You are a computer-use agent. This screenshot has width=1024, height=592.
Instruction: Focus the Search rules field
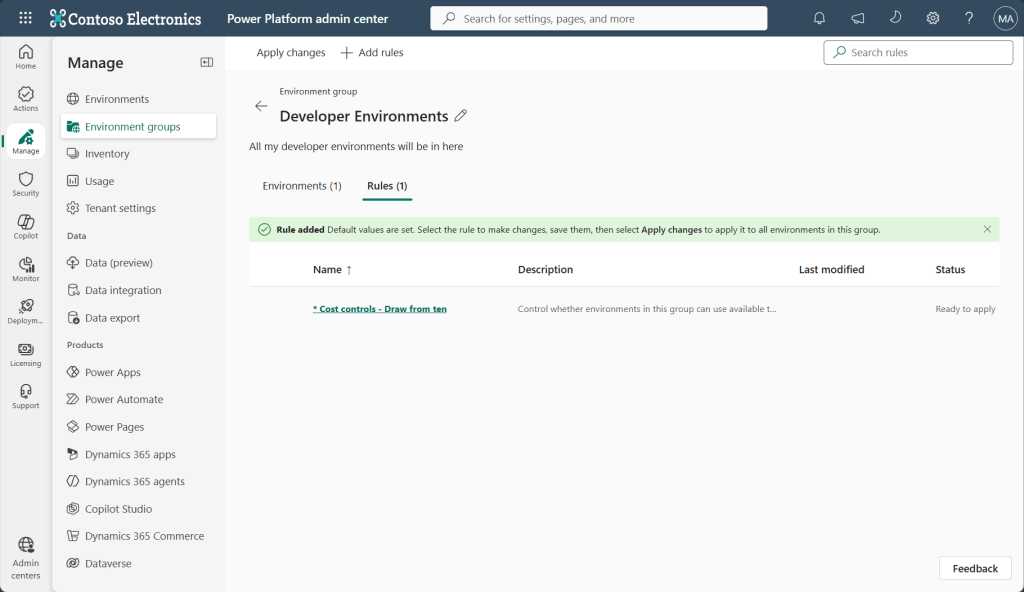[918, 52]
